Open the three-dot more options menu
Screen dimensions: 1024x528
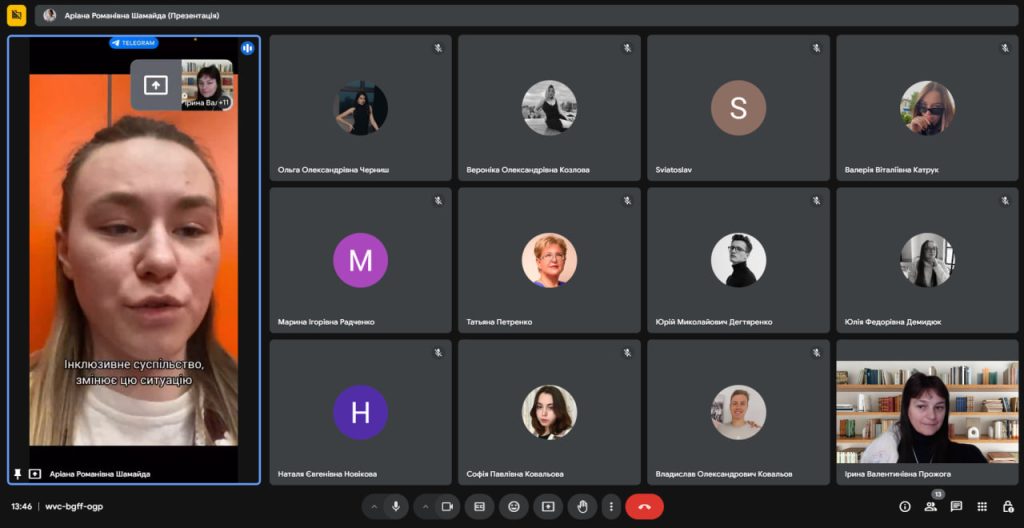tap(610, 507)
